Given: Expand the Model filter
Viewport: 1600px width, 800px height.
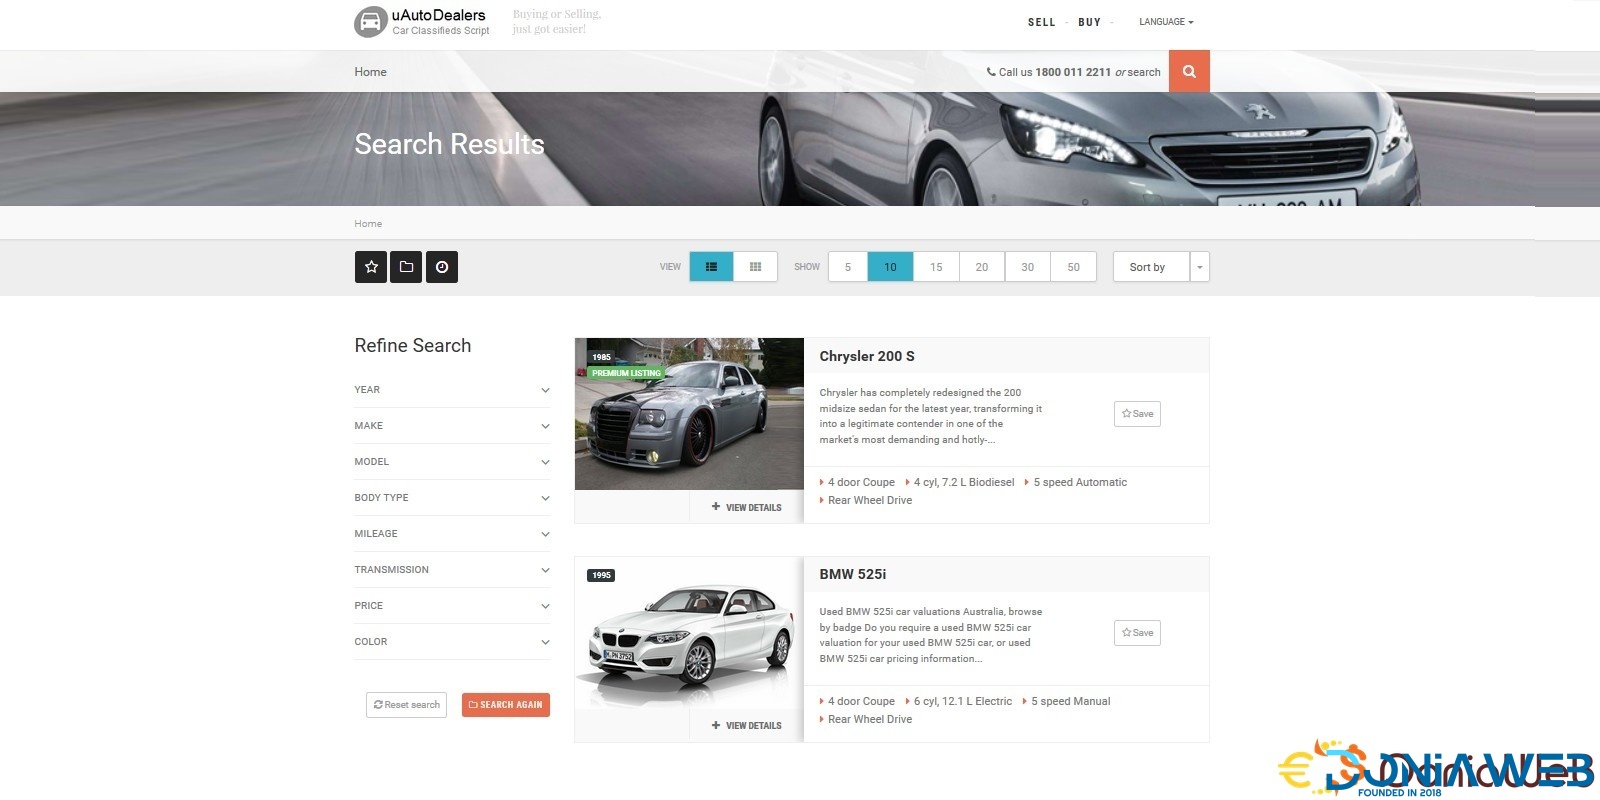Looking at the screenshot, I should click(452, 462).
